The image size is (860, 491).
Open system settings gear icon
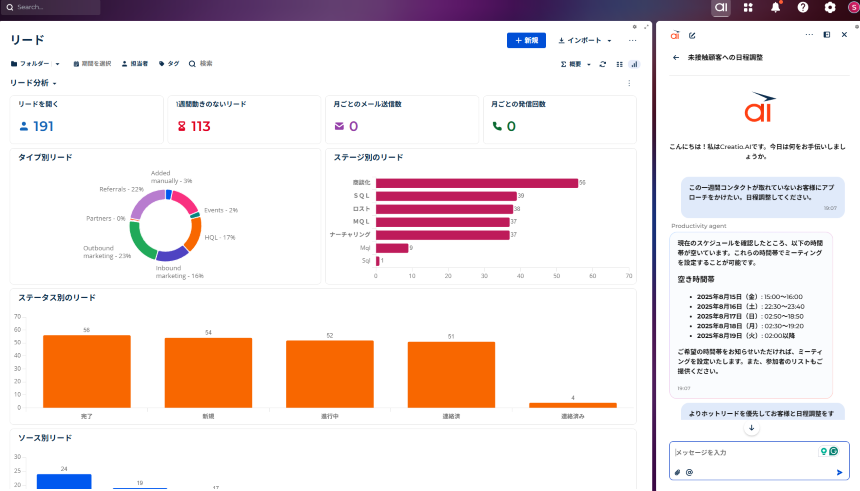click(x=830, y=7)
